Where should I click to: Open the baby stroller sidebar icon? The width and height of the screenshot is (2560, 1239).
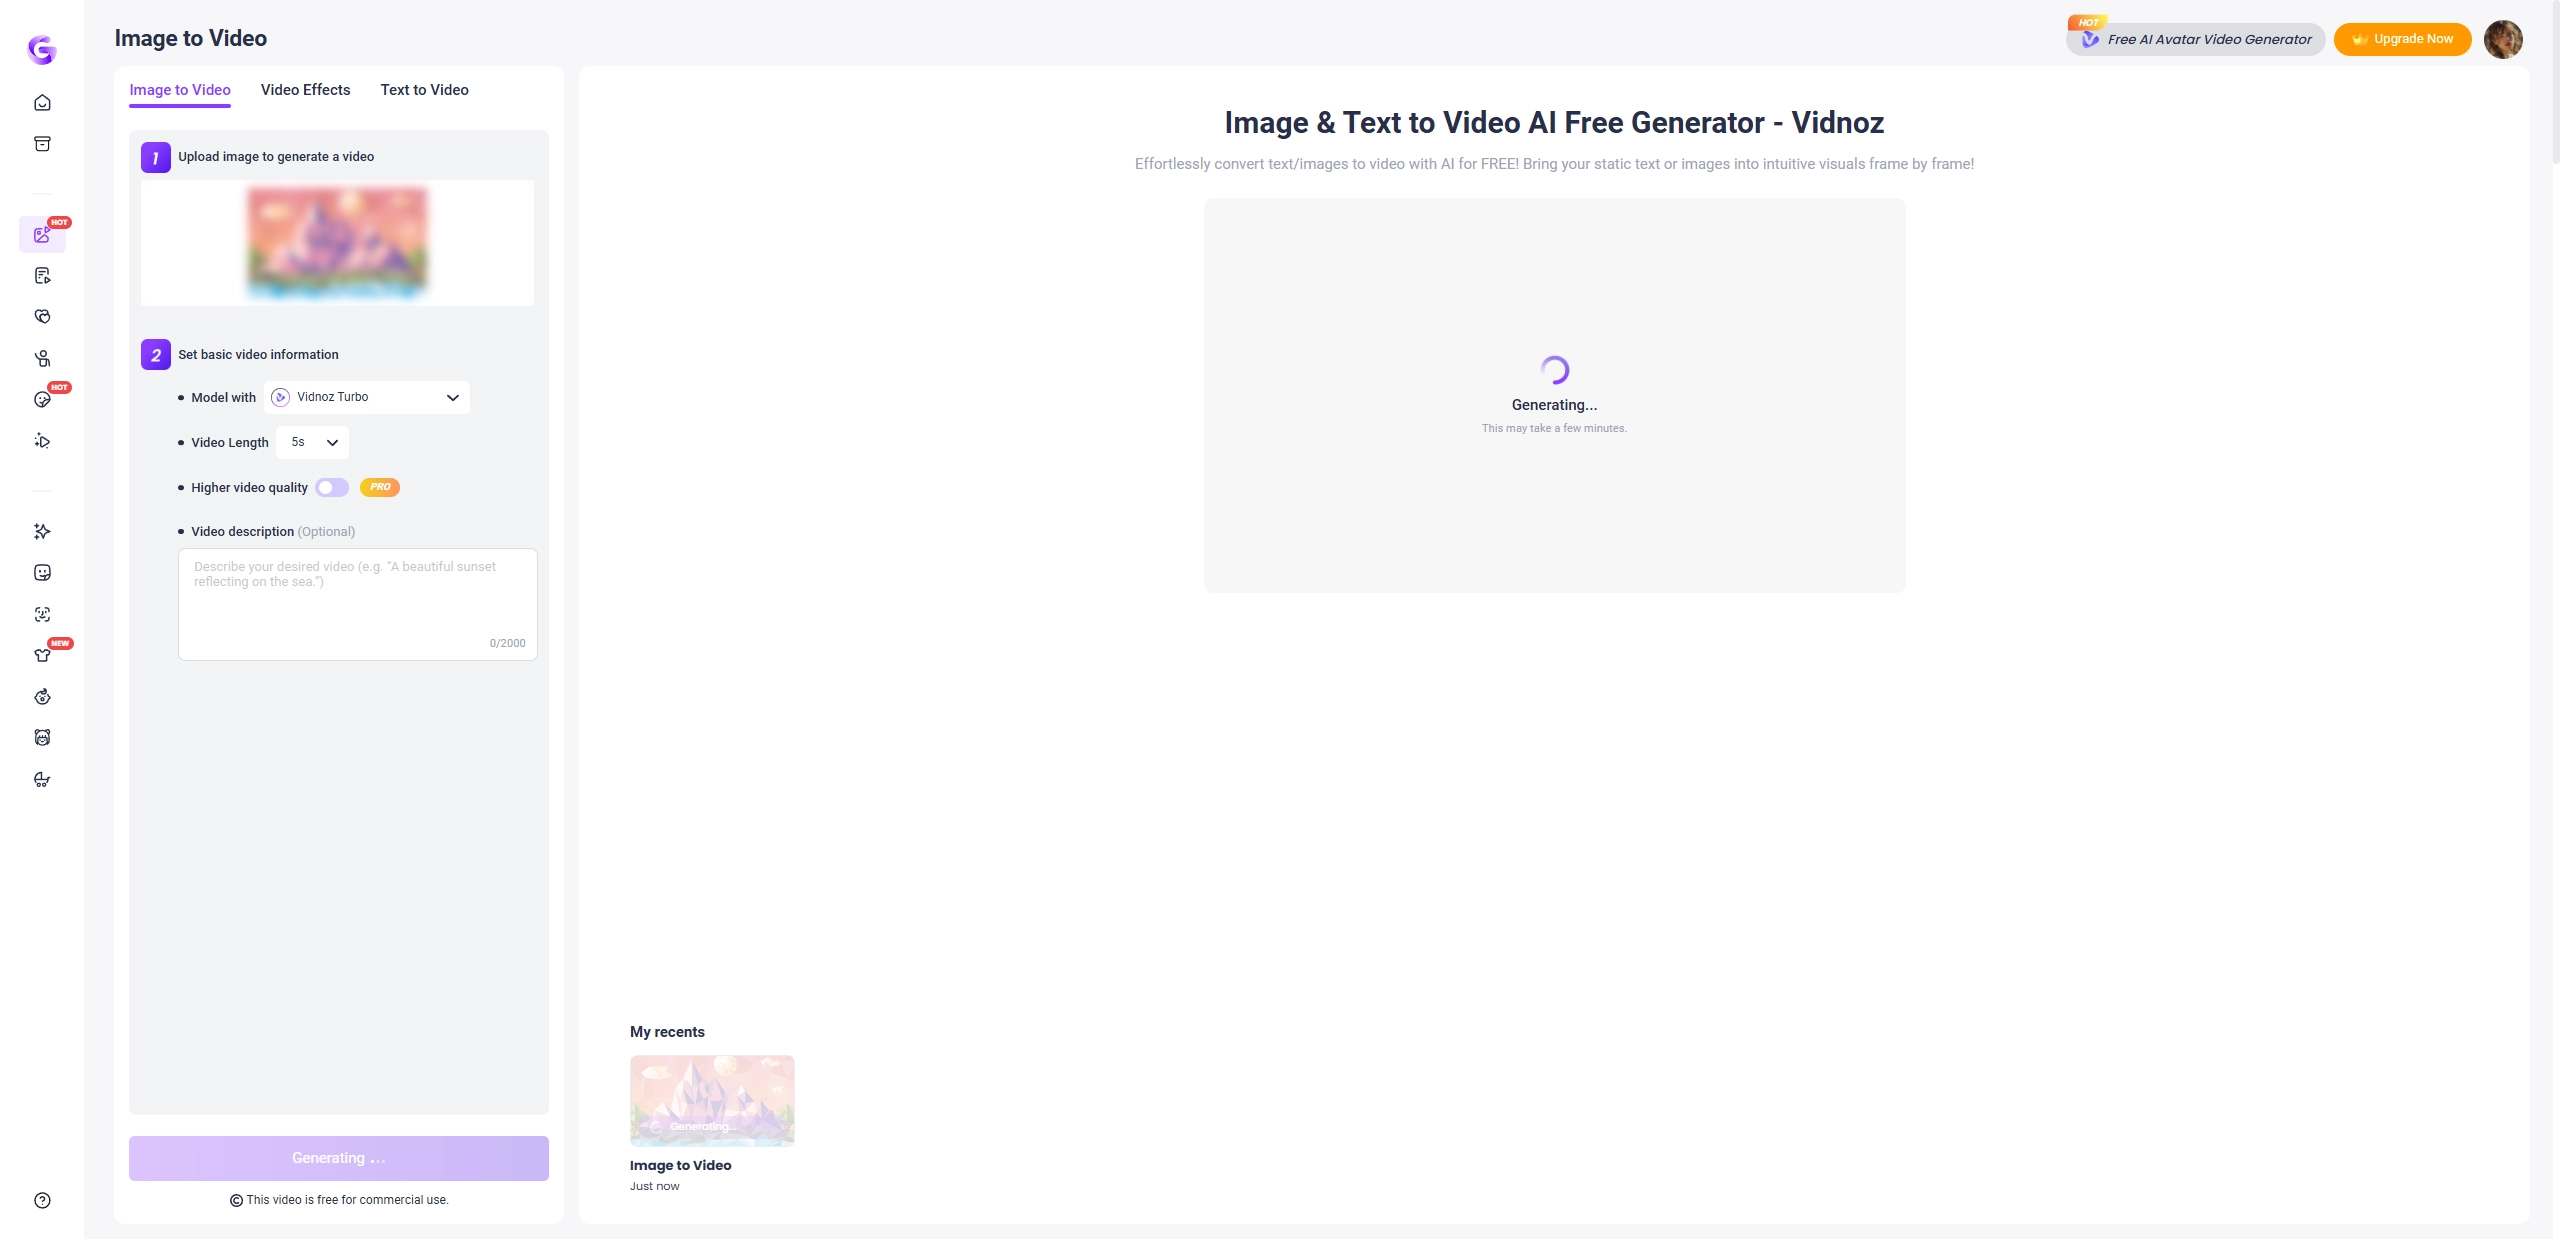42,779
